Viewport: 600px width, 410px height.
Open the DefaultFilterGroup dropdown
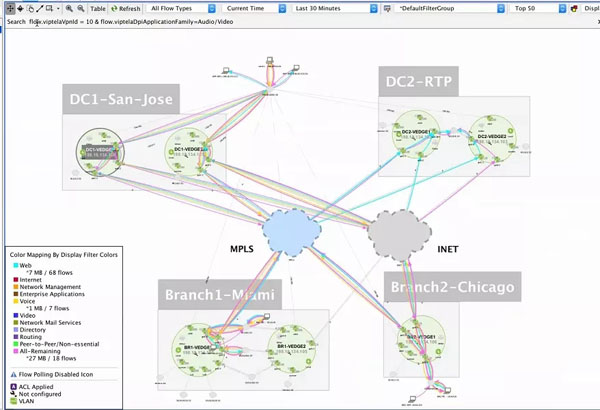click(450, 8)
